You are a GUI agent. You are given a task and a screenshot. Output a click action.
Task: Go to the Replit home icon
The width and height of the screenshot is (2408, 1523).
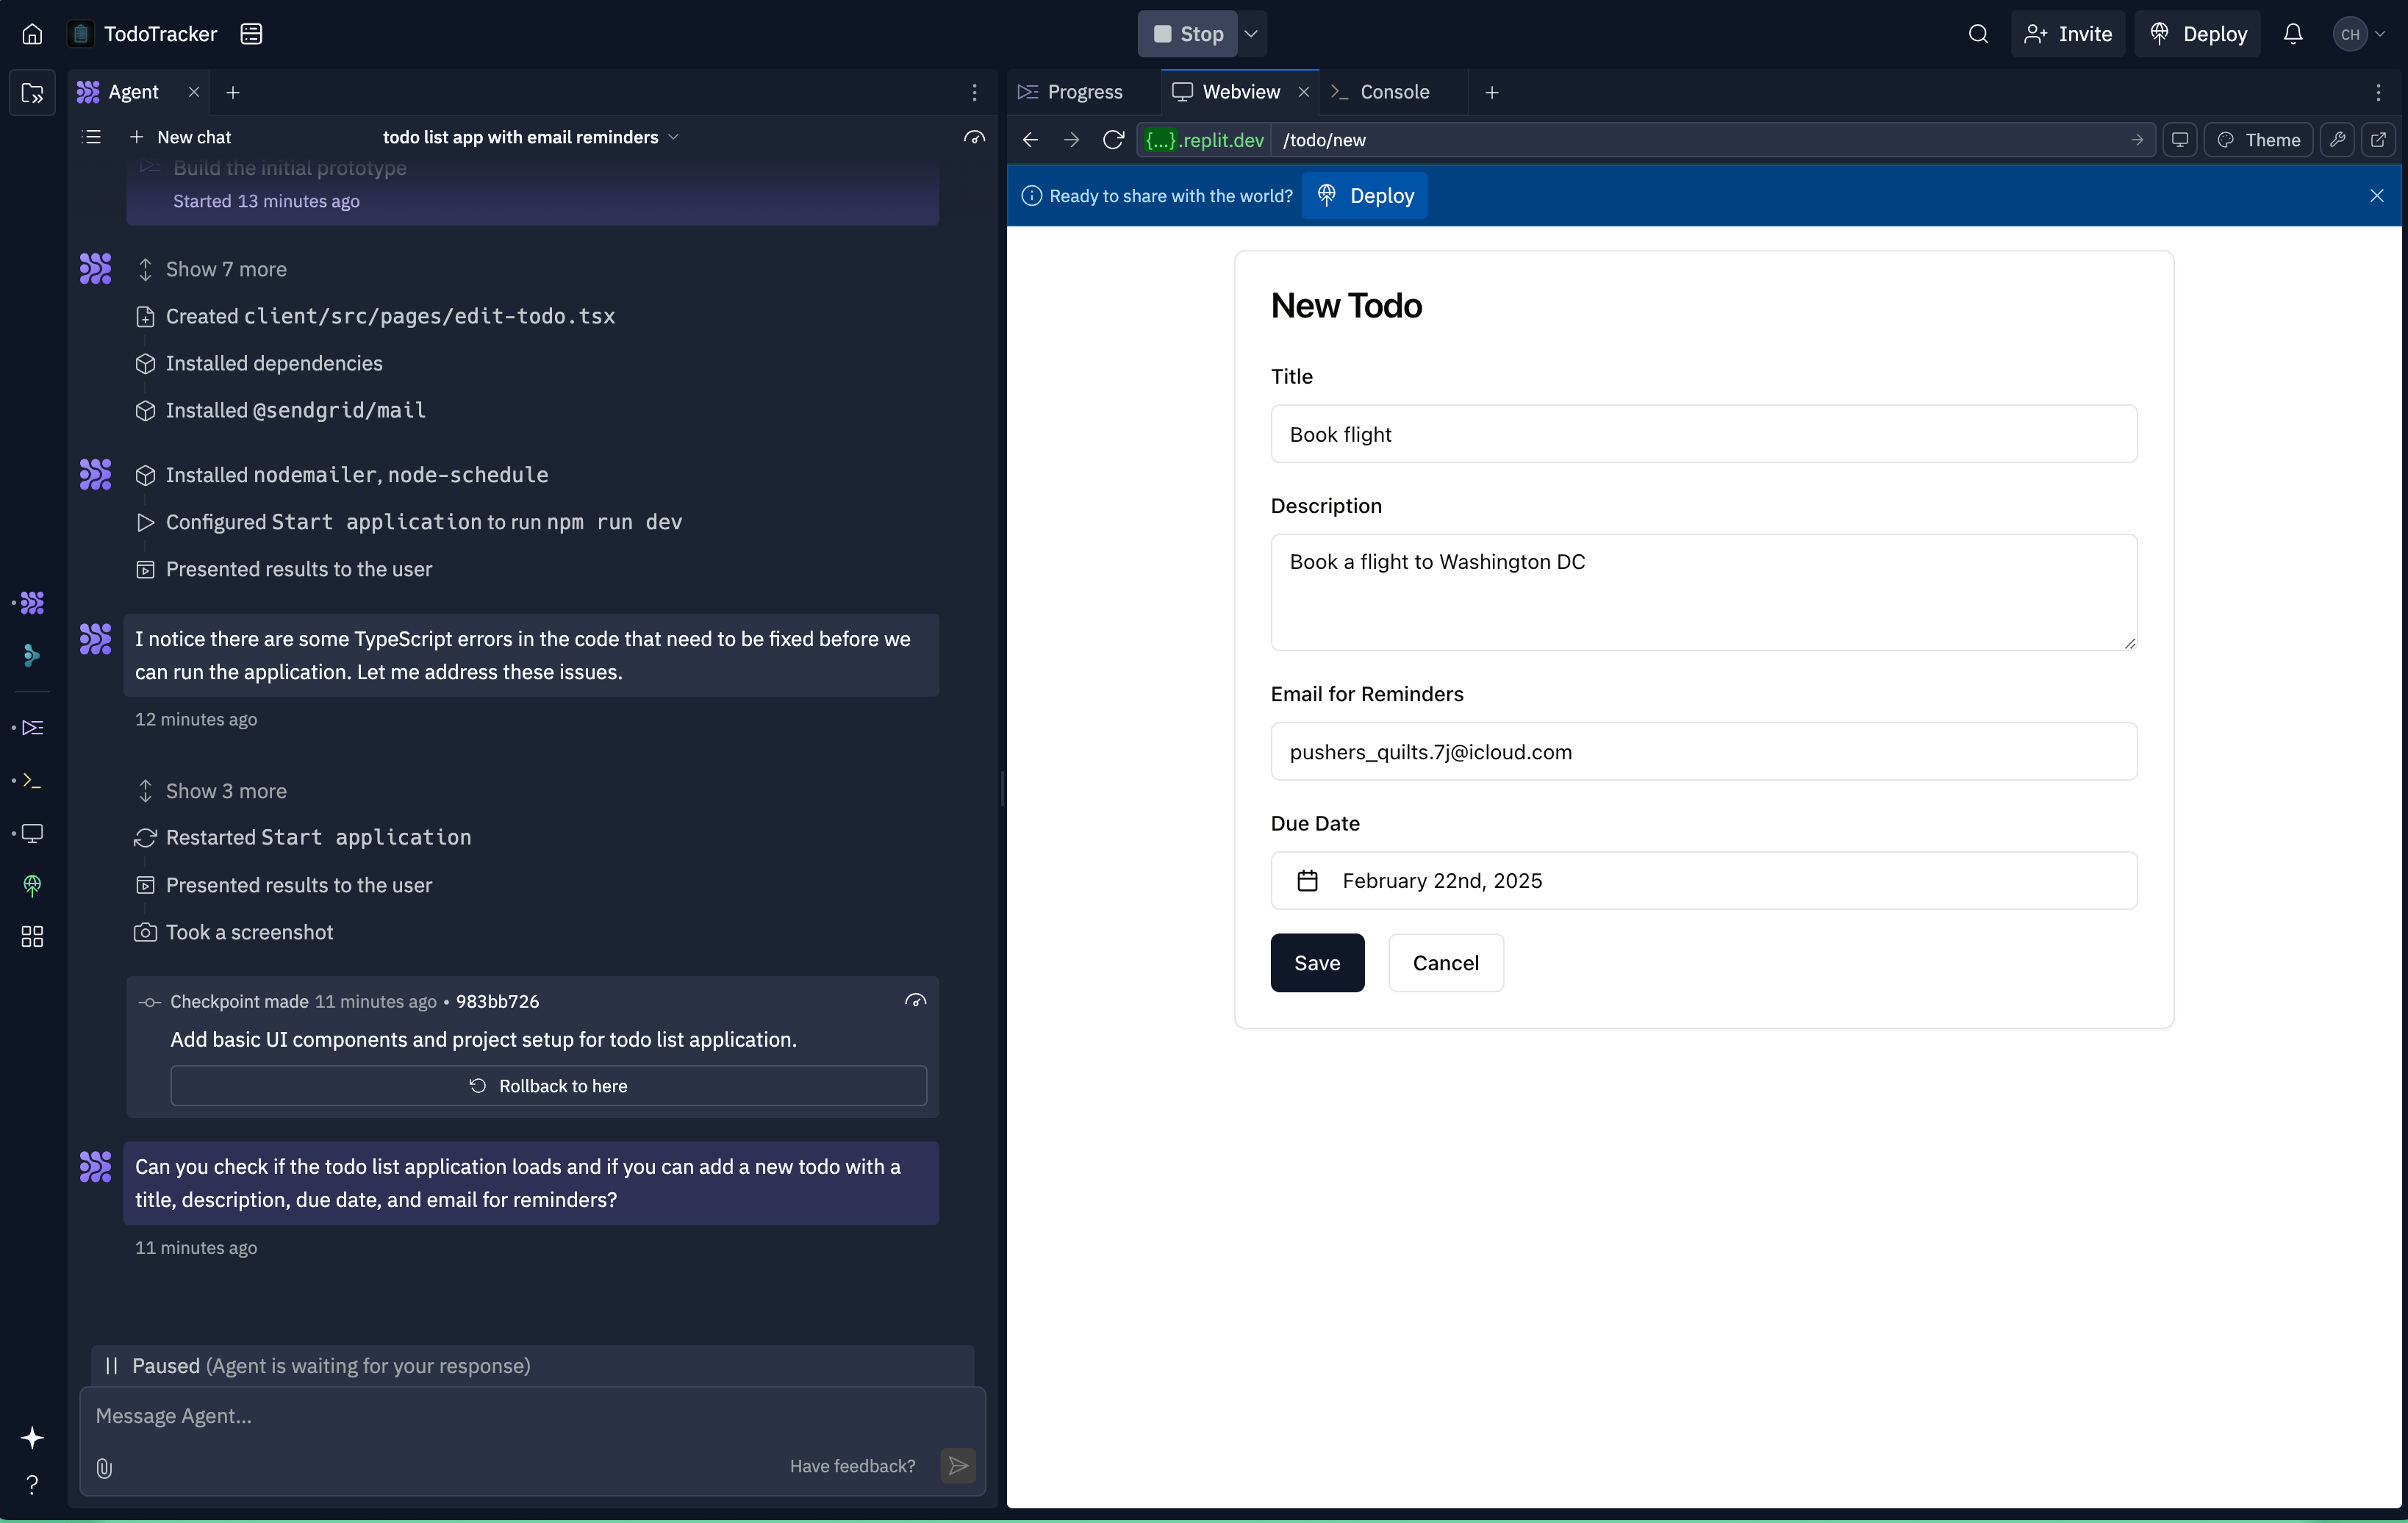point(32,34)
